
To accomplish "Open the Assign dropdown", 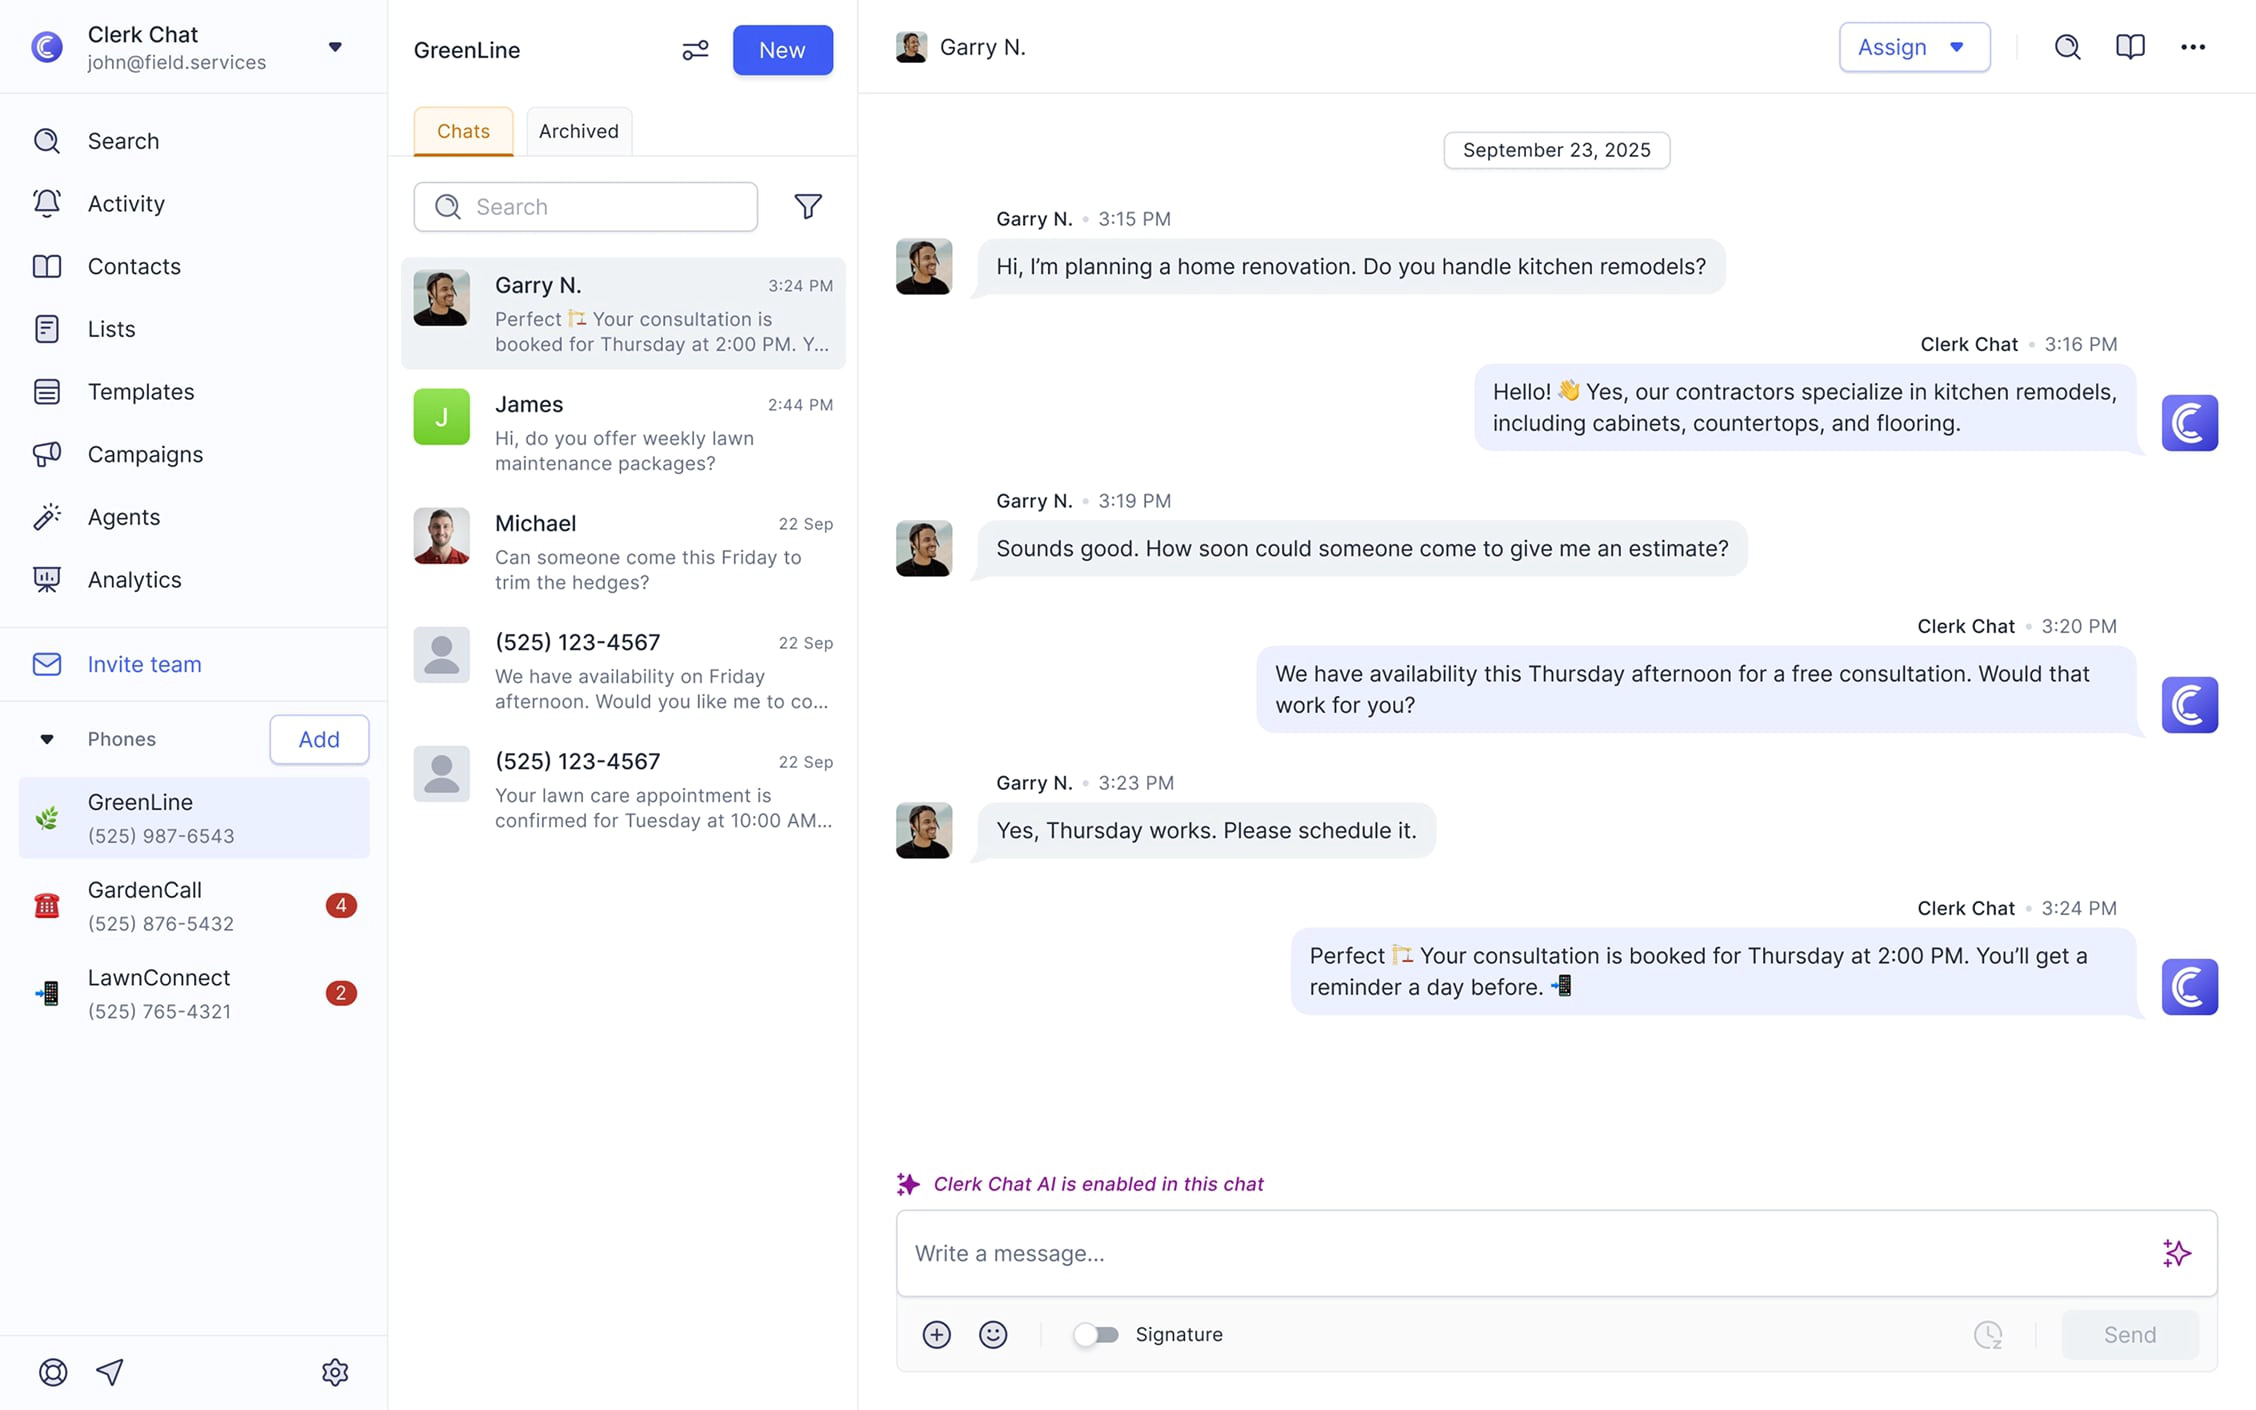I will tap(1913, 47).
